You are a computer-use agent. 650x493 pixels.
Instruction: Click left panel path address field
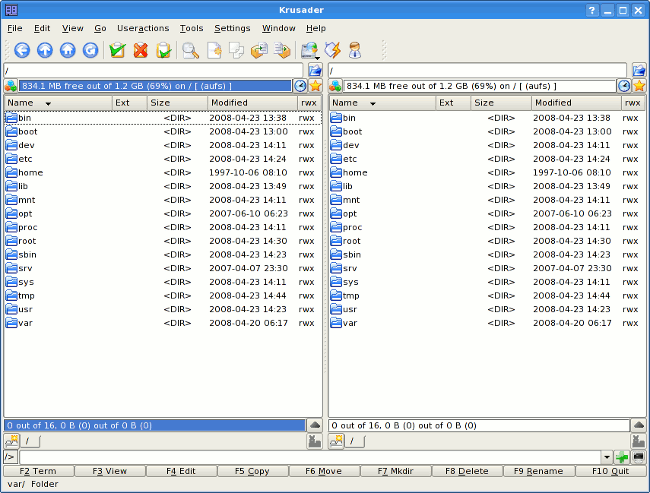click(x=153, y=70)
